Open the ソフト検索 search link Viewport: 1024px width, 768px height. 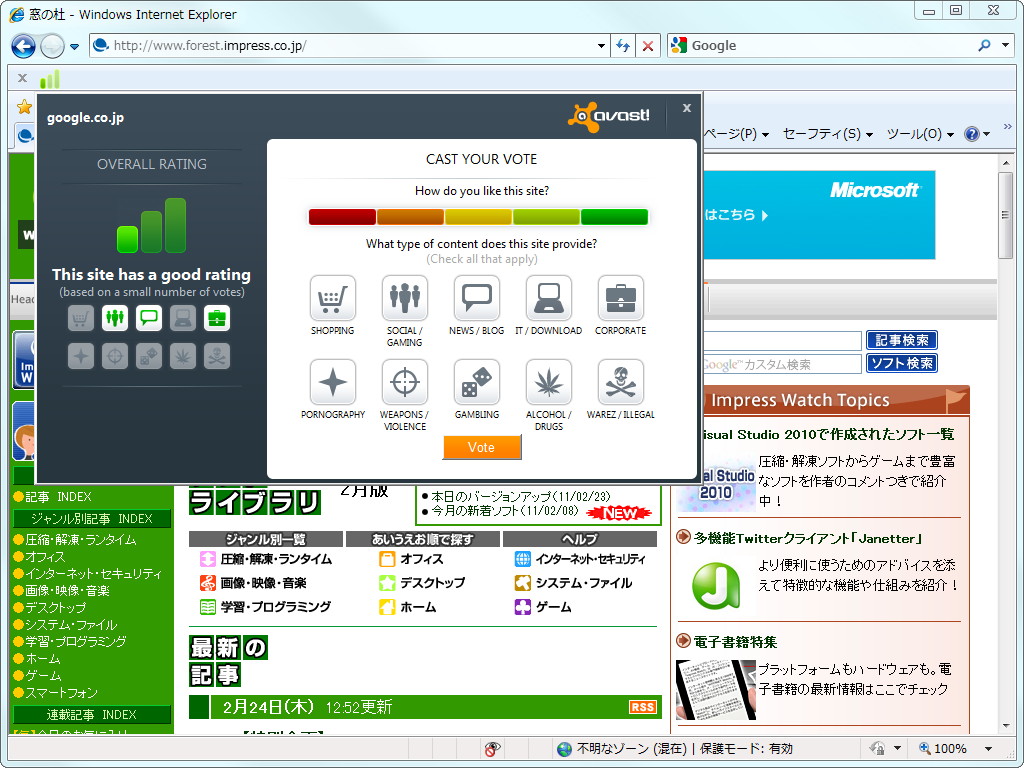tap(901, 362)
